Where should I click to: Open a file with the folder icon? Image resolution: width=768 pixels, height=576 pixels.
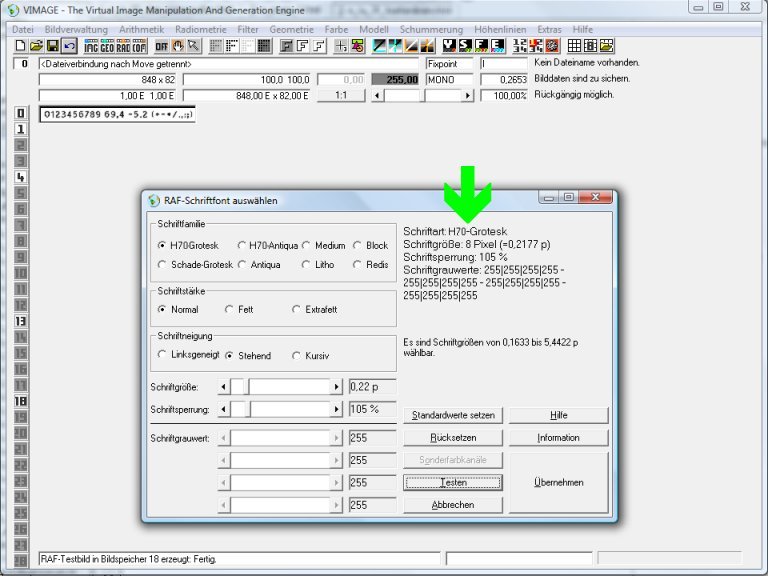[36, 46]
